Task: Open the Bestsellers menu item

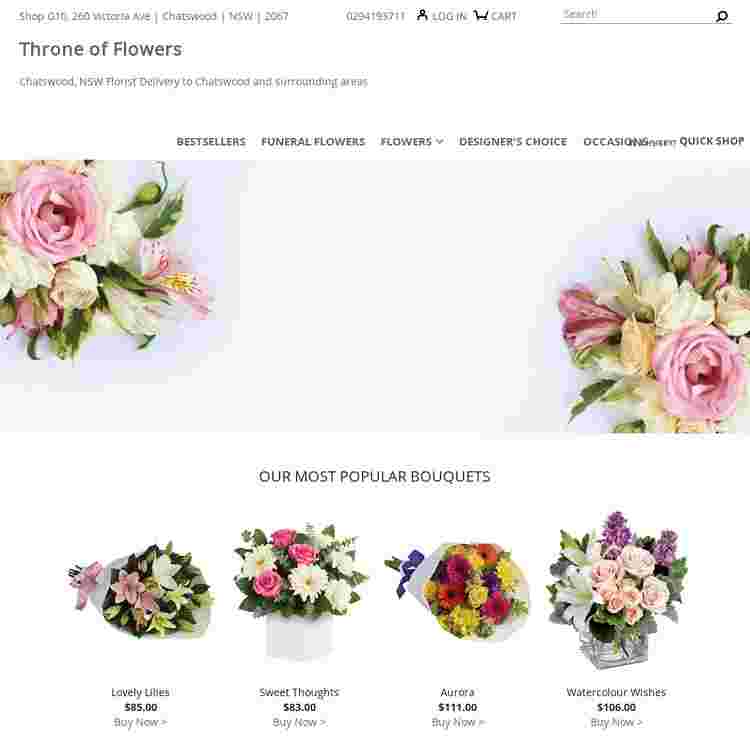Action: coord(211,142)
